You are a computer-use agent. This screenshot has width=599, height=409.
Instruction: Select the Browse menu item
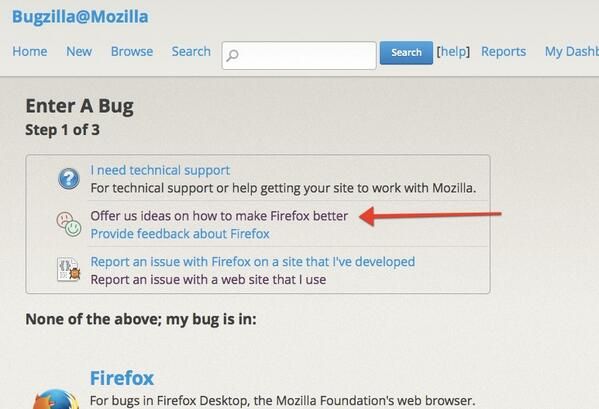(x=132, y=51)
